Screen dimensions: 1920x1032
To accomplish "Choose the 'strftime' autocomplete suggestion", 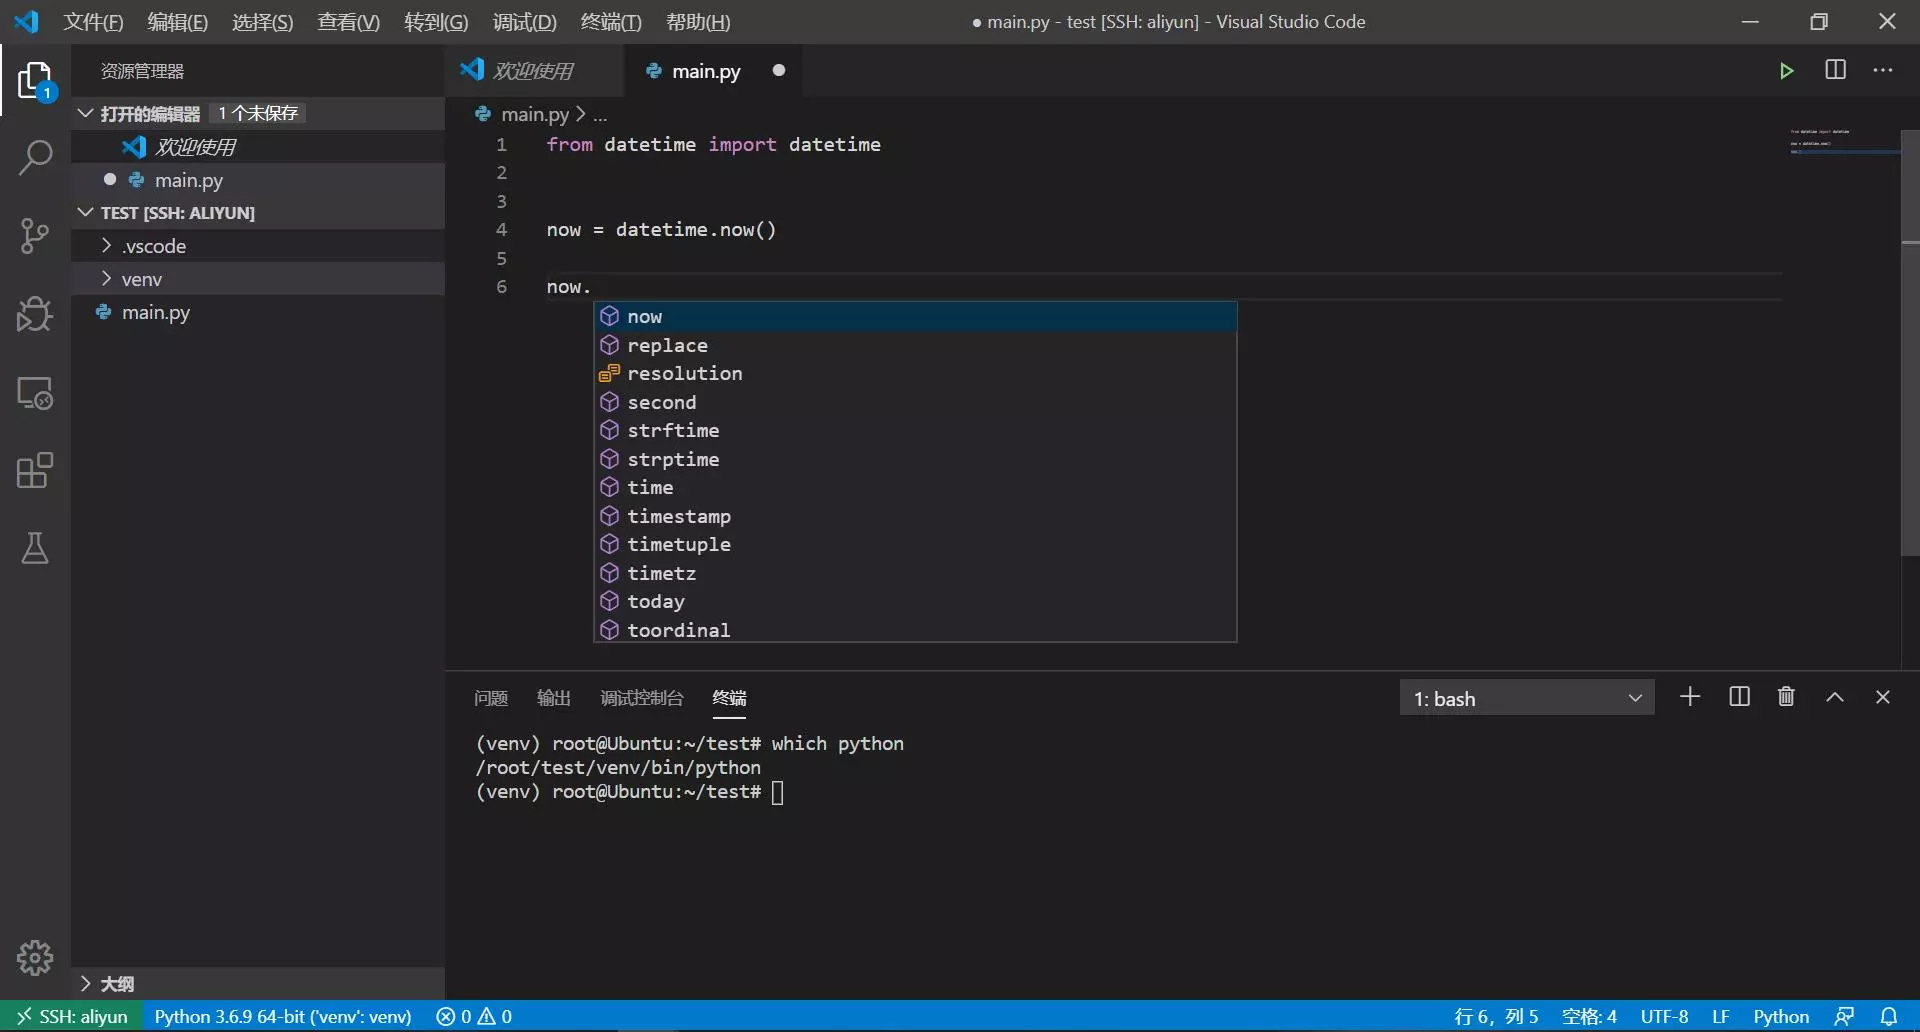I will pyautogui.click(x=915, y=430).
